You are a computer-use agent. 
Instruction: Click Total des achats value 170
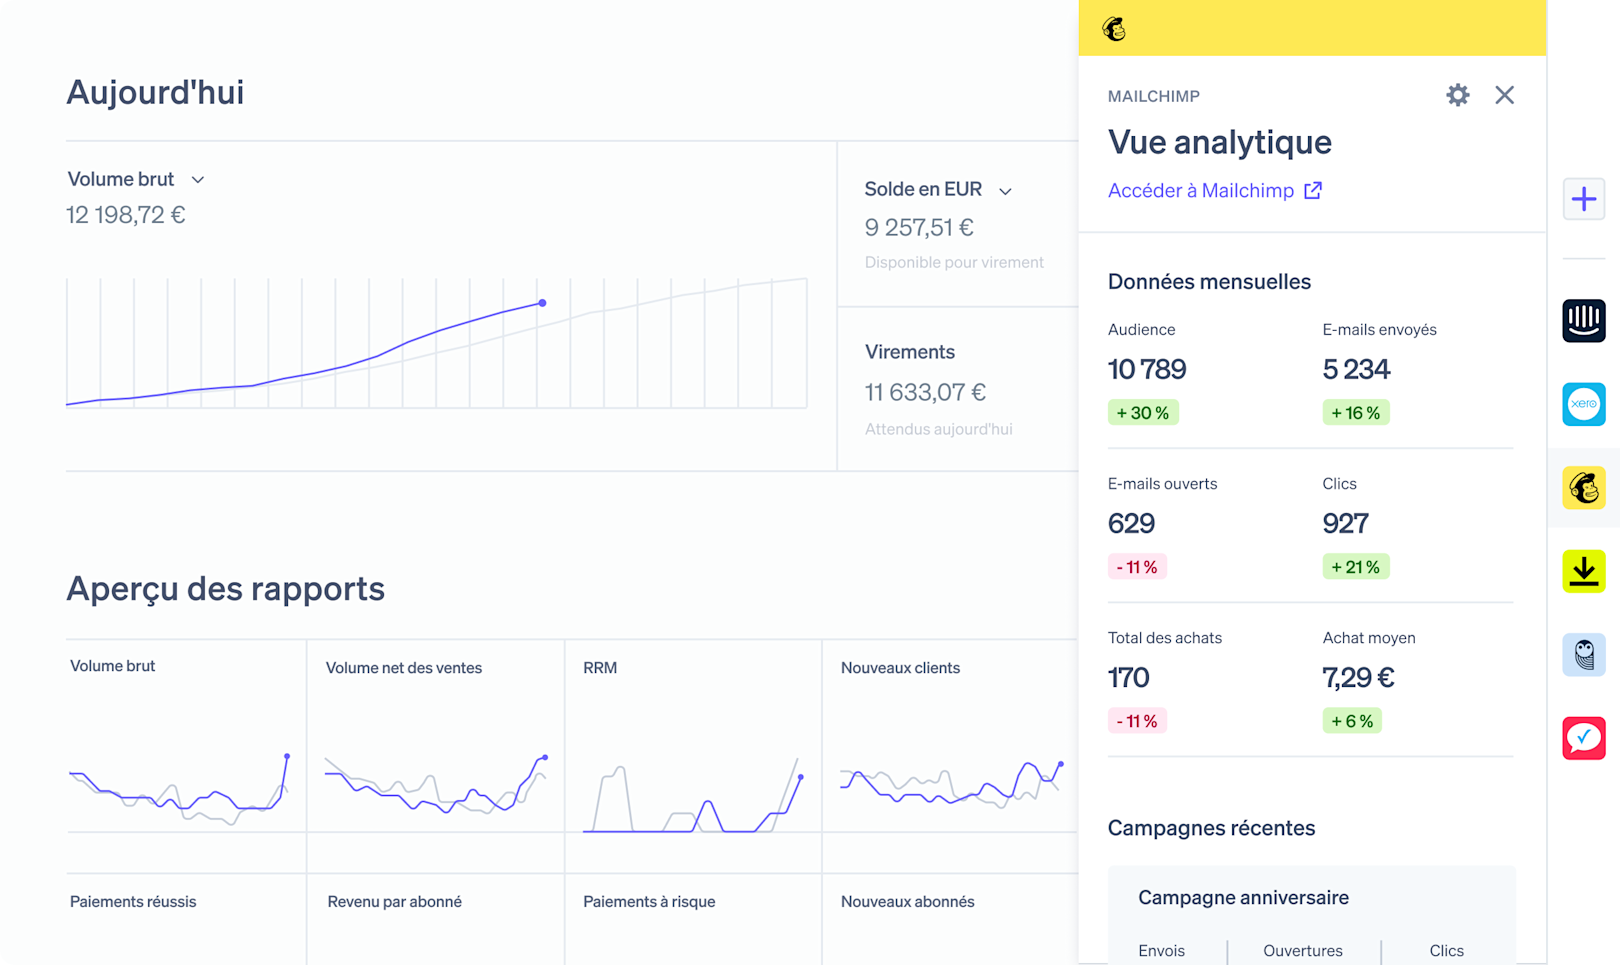[x=1128, y=677]
